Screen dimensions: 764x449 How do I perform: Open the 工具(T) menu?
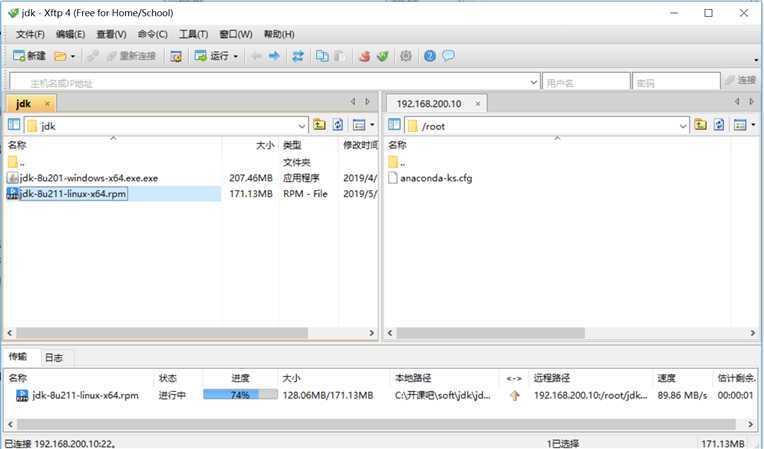(x=193, y=34)
